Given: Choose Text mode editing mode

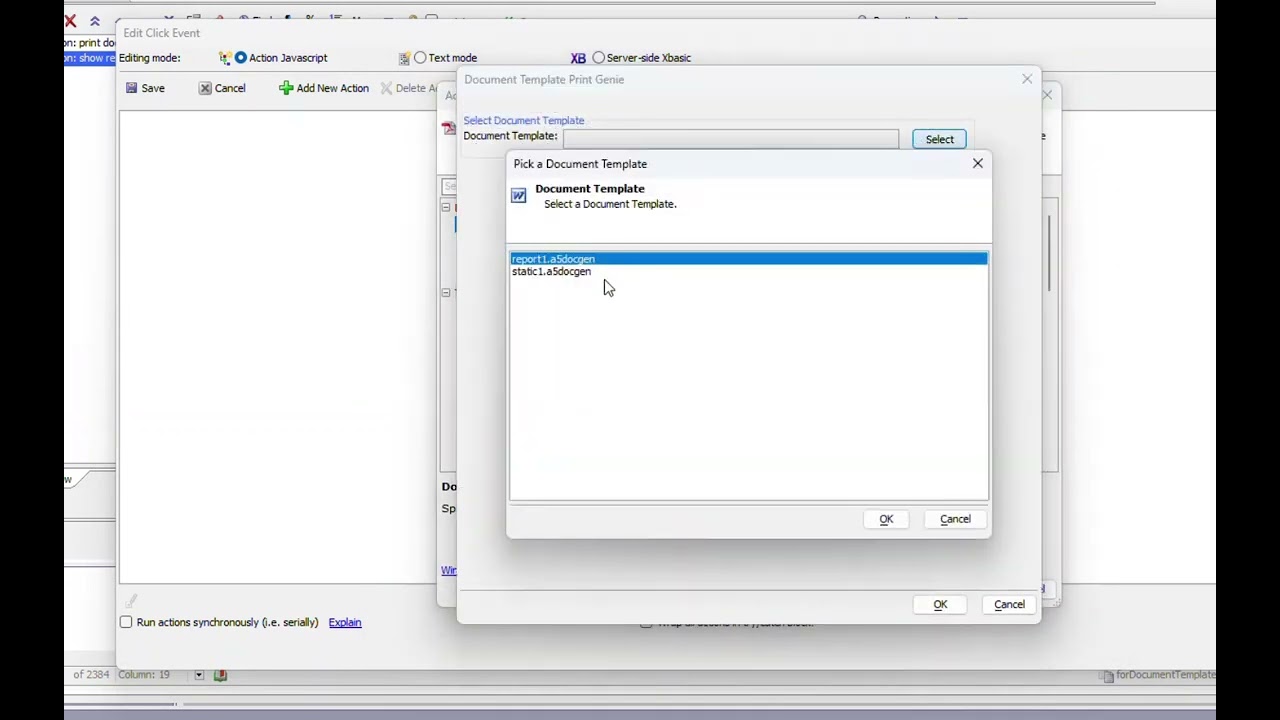Looking at the screenshot, I should pos(420,58).
